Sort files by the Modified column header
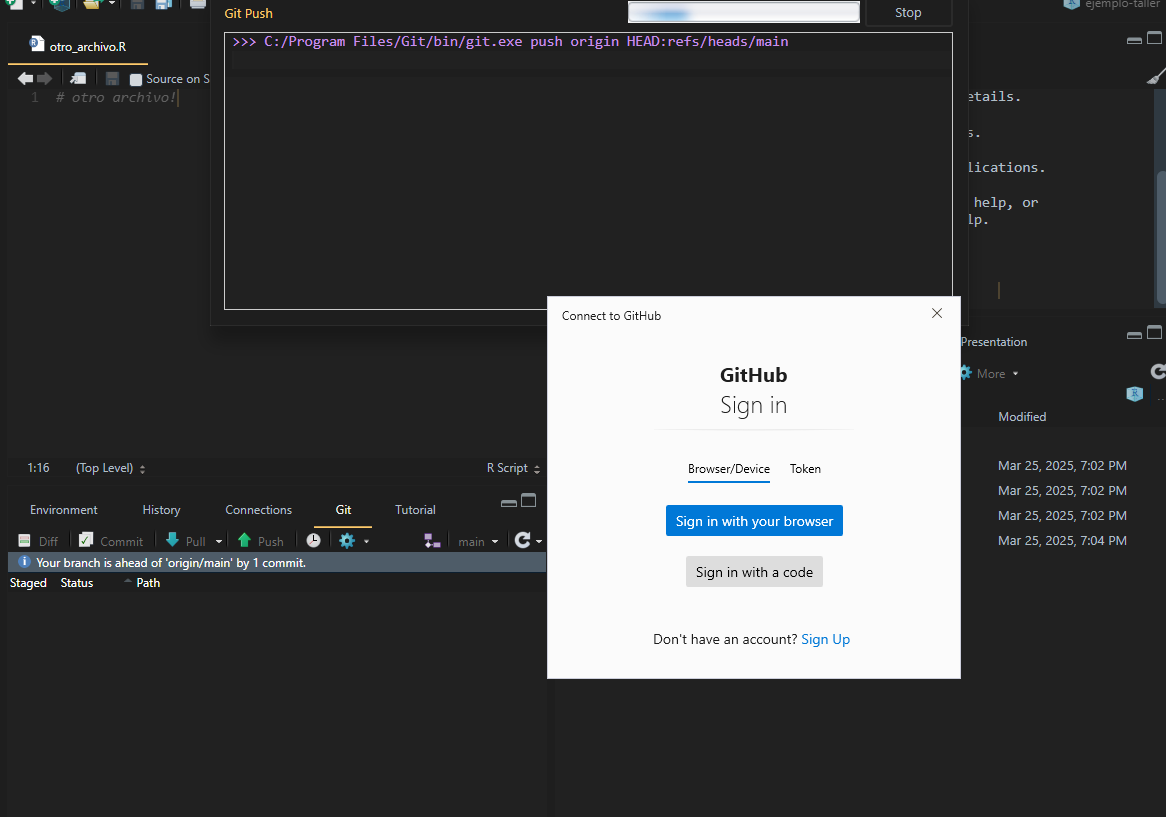The width and height of the screenshot is (1166, 817). 1022,417
